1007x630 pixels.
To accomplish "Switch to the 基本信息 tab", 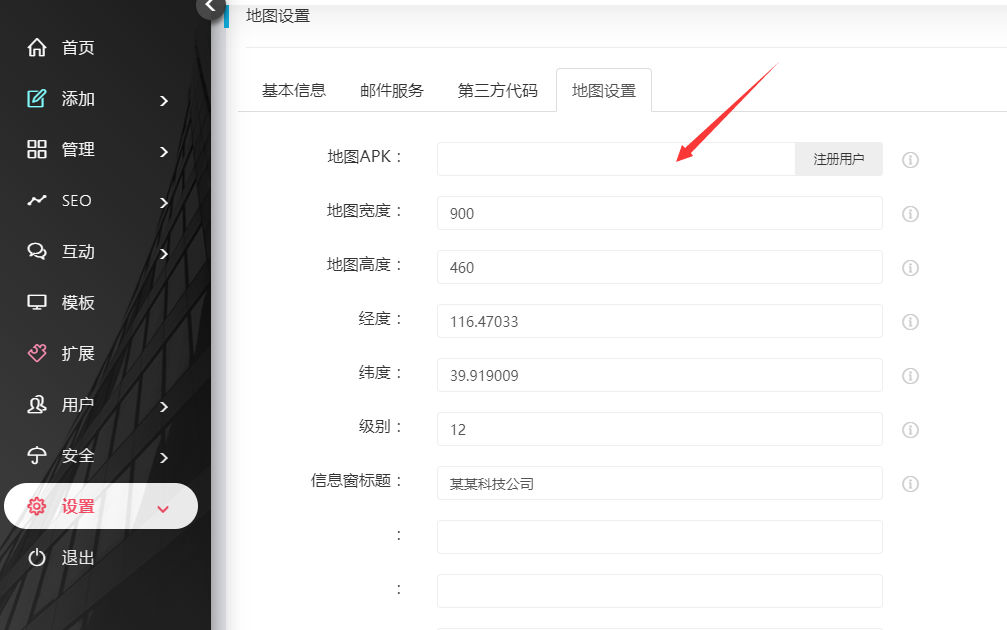I will [x=293, y=89].
